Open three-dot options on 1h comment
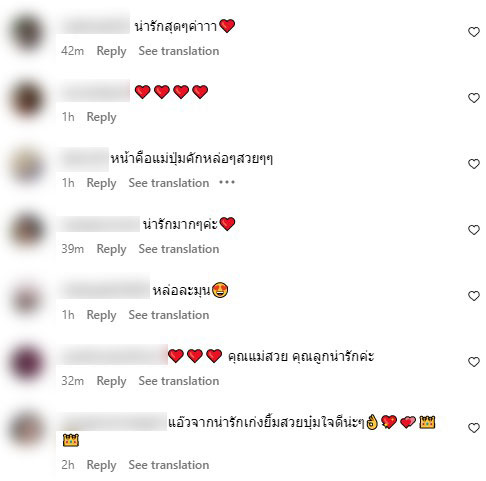 click(227, 182)
